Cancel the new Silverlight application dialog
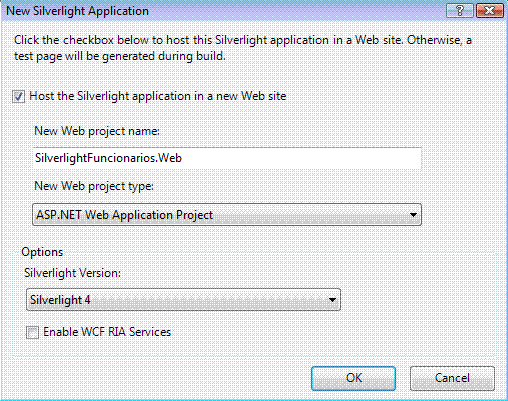Image resolution: width=508 pixels, height=401 pixels. pyautogui.click(x=452, y=378)
